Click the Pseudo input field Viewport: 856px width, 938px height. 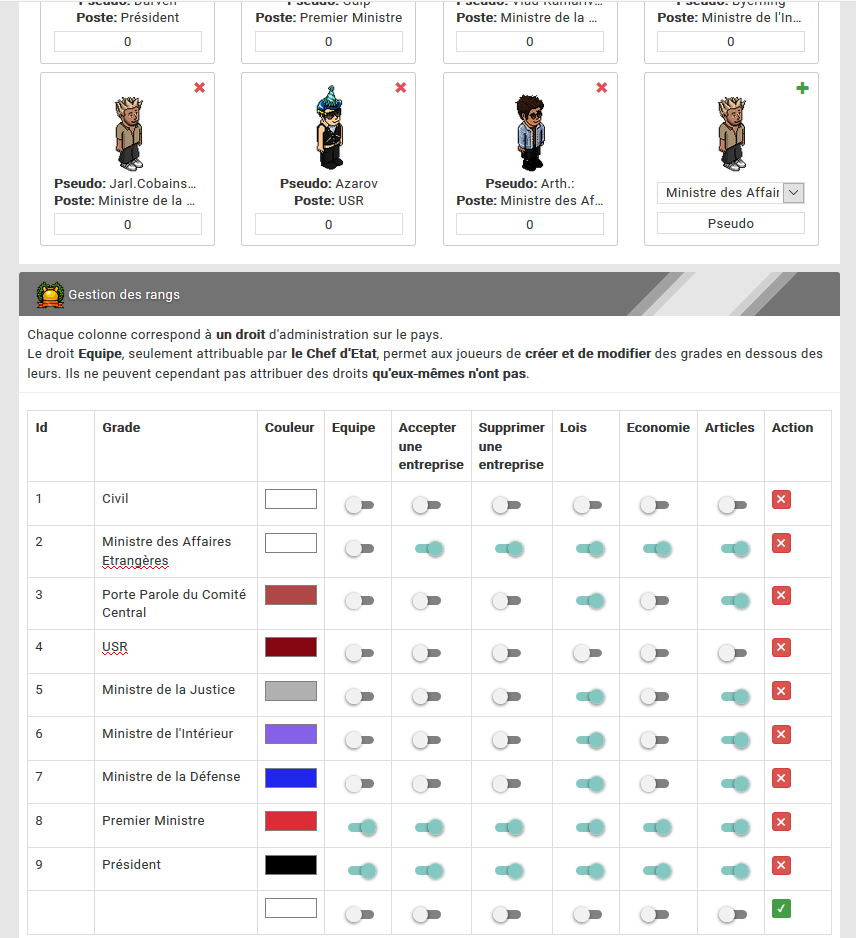730,224
